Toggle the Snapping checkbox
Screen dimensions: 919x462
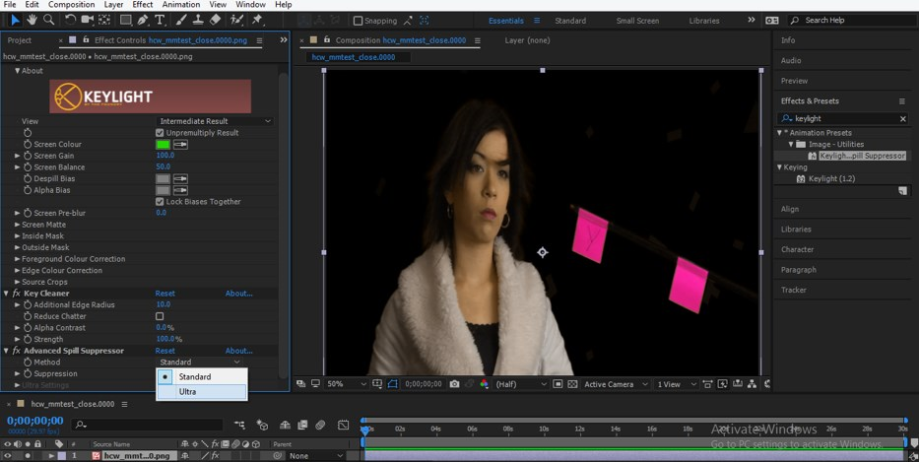[358, 21]
